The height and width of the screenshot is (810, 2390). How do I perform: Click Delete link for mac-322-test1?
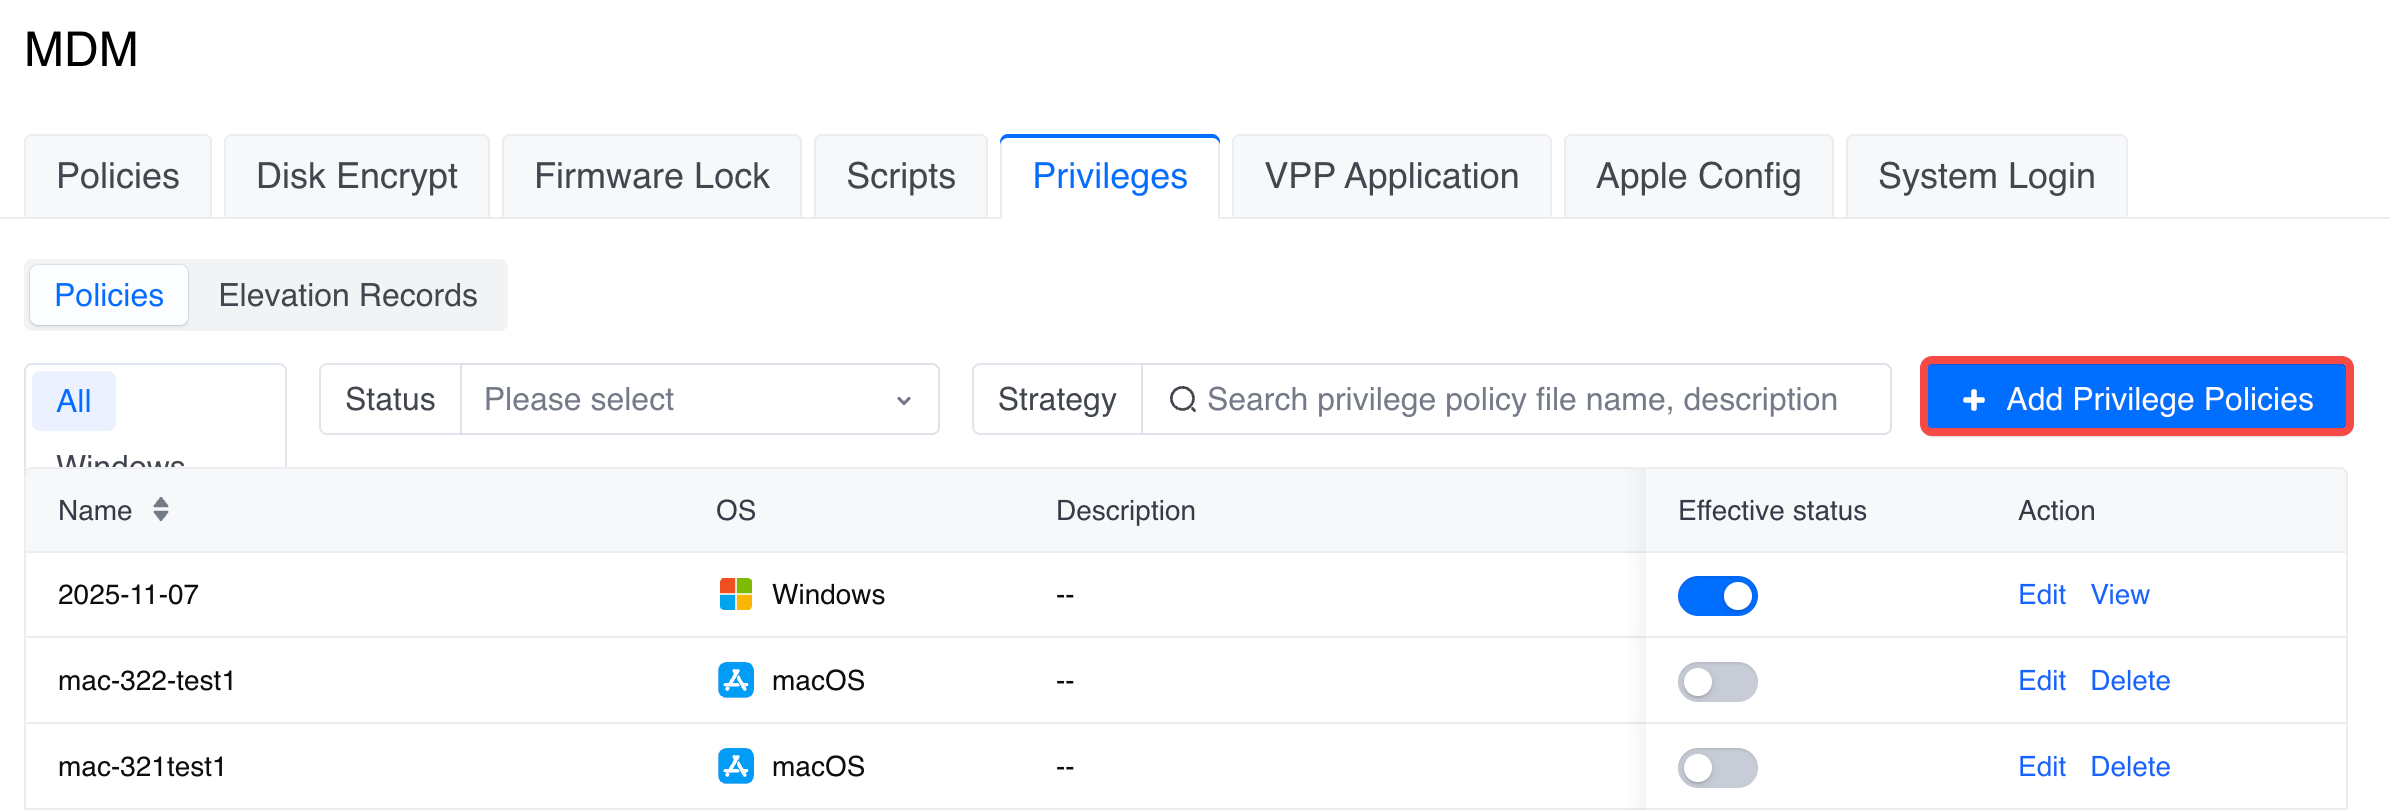2130,680
